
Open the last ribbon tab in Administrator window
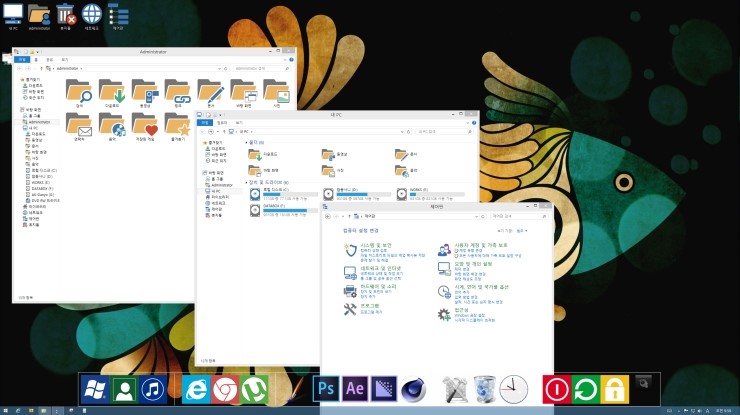click(x=65, y=60)
